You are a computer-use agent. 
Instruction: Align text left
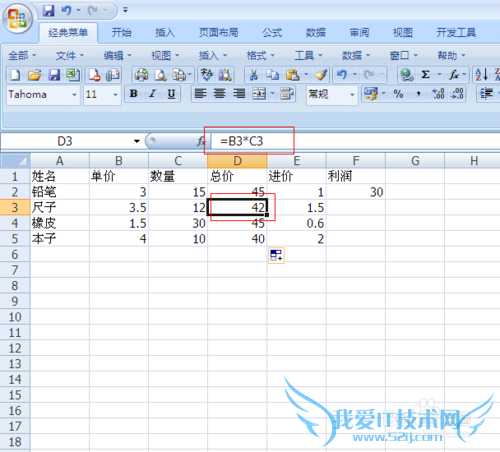coord(200,94)
